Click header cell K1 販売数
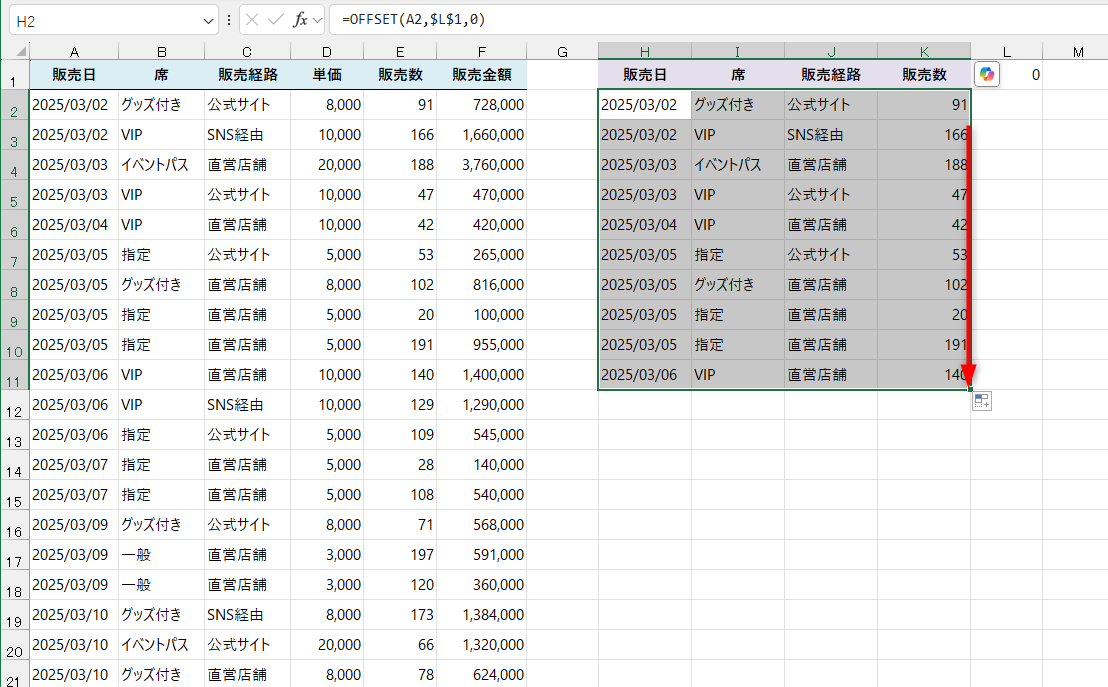 tap(924, 75)
